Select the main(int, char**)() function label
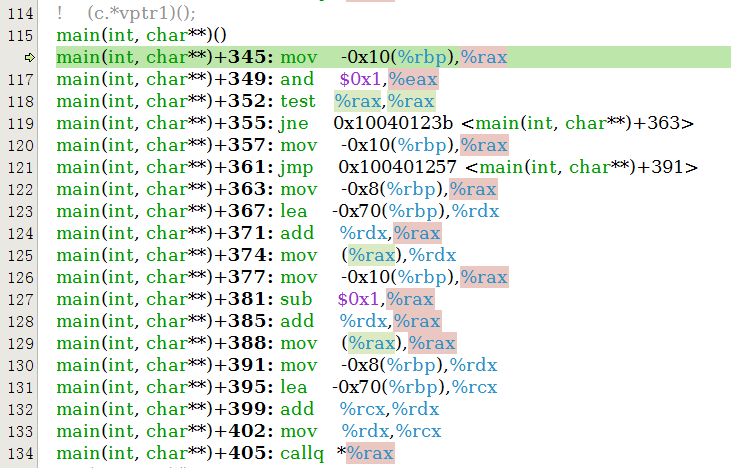The width and height of the screenshot is (731, 468). pos(142,35)
